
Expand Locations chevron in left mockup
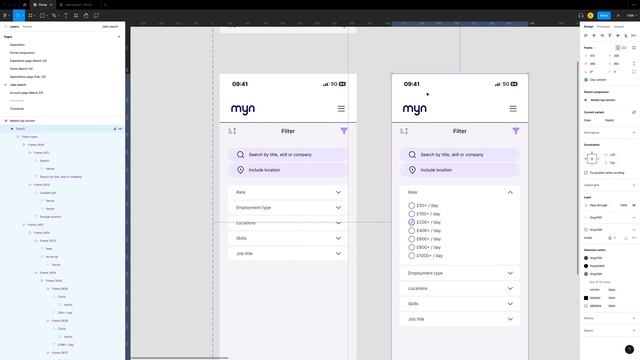pyautogui.click(x=338, y=223)
